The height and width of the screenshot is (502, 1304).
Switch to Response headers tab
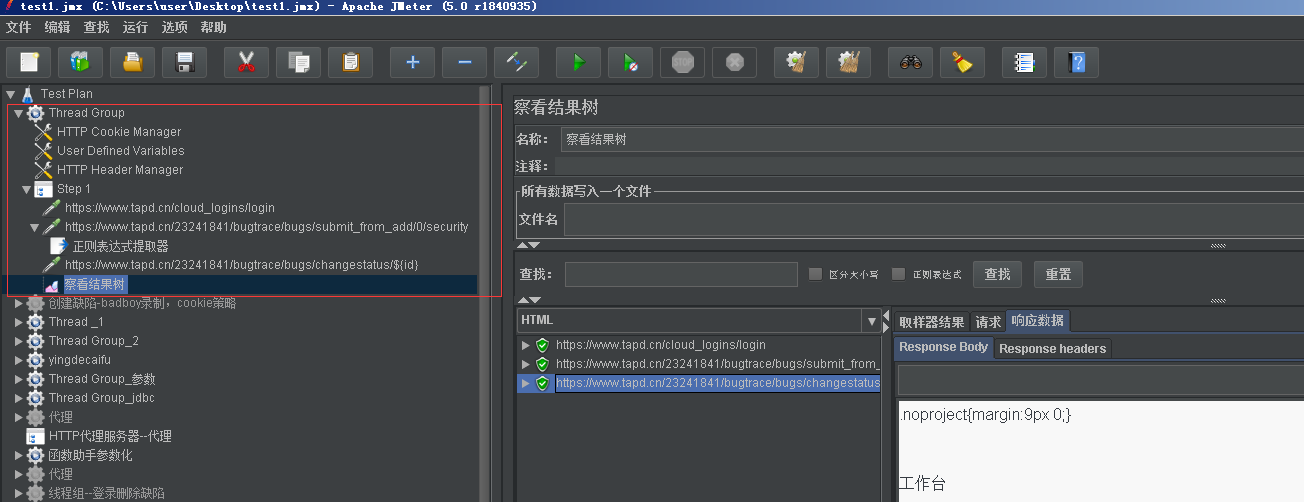(1053, 349)
